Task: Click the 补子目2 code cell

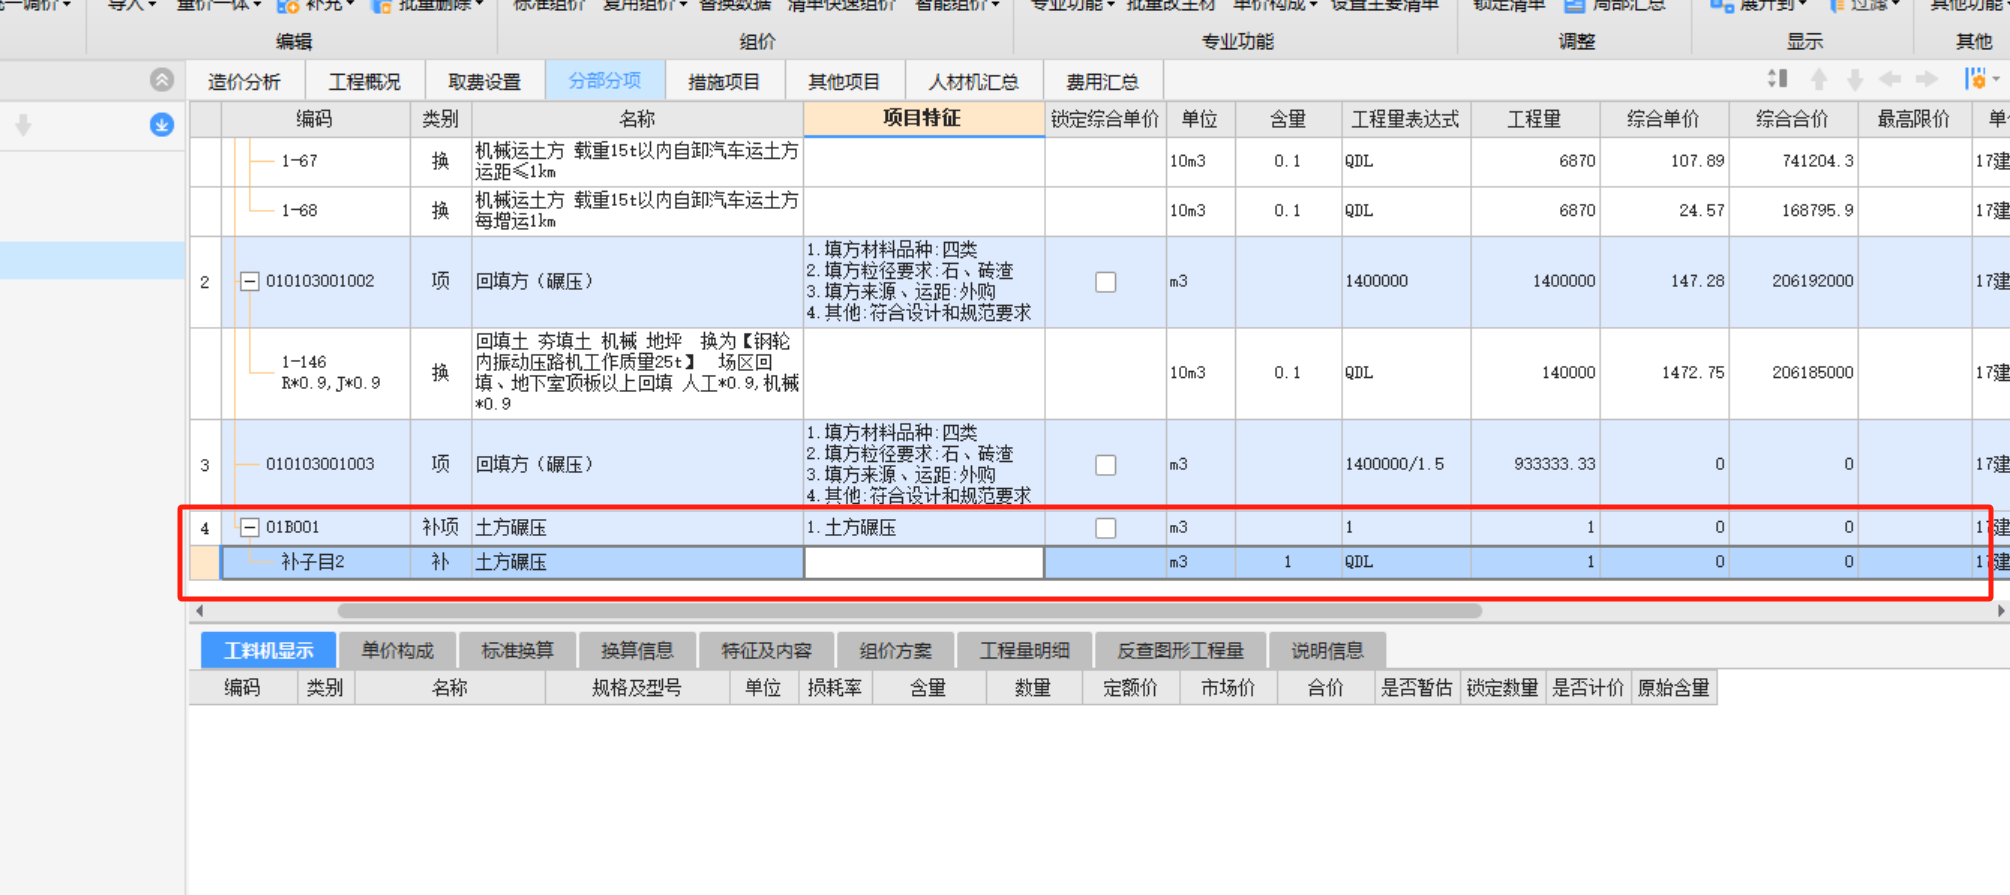Action: tap(313, 562)
